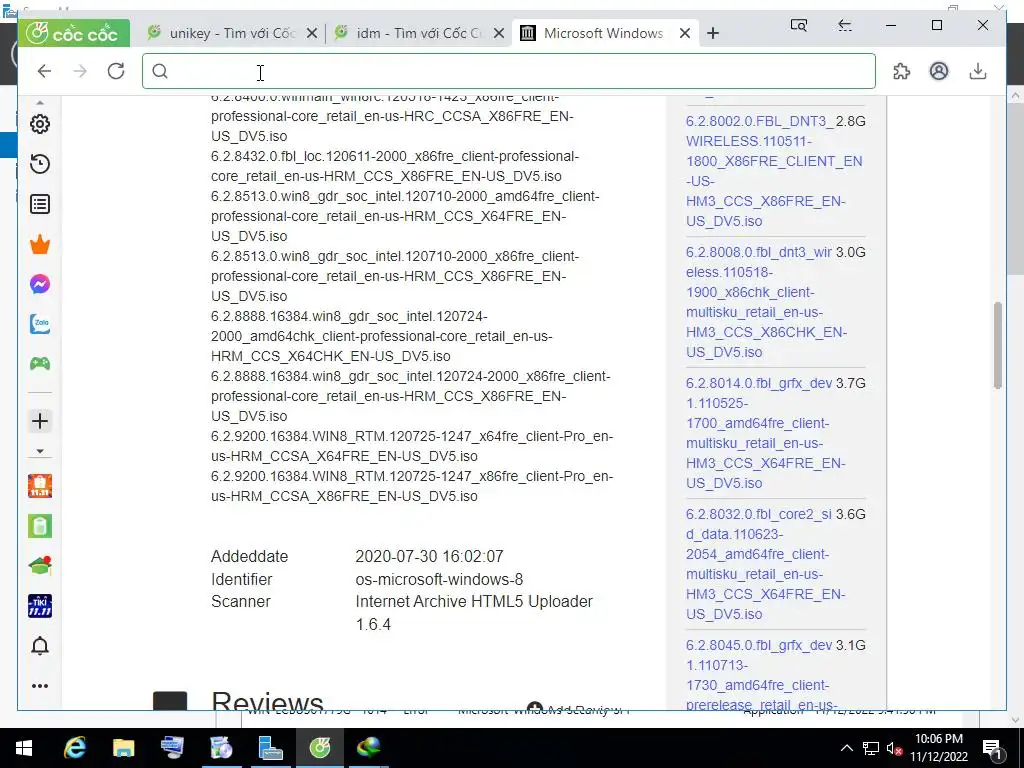1024x768 pixels.
Task: Go forward to the next page
Action: pos(80,71)
